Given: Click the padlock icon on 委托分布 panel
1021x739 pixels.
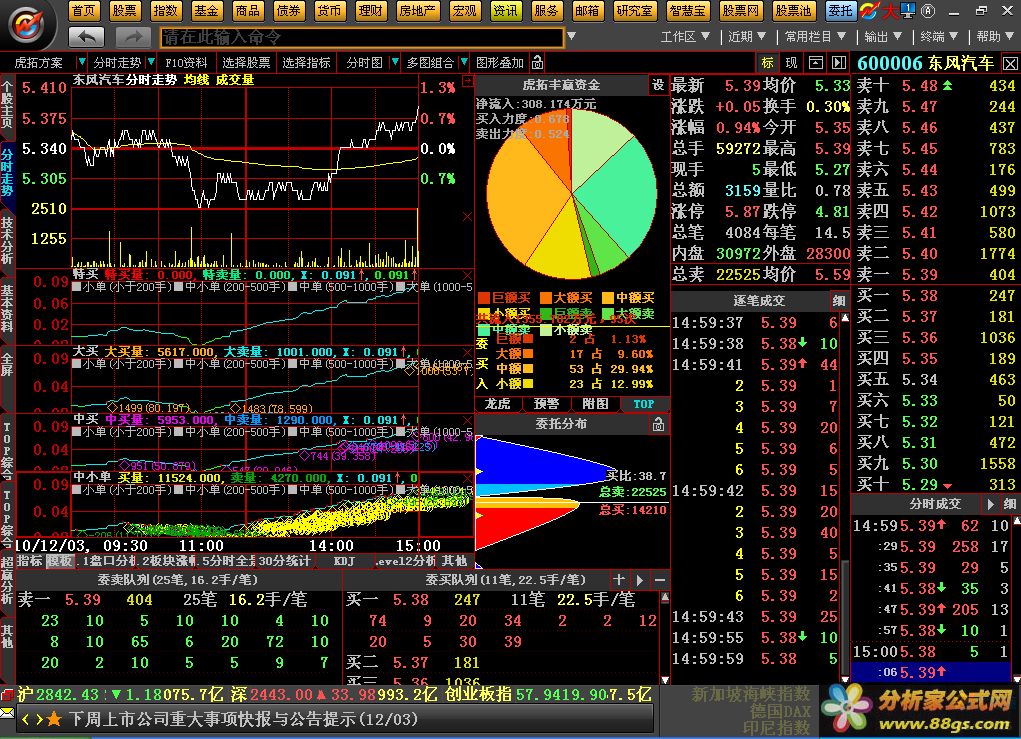Looking at the screenshot, I should (658, 425).
